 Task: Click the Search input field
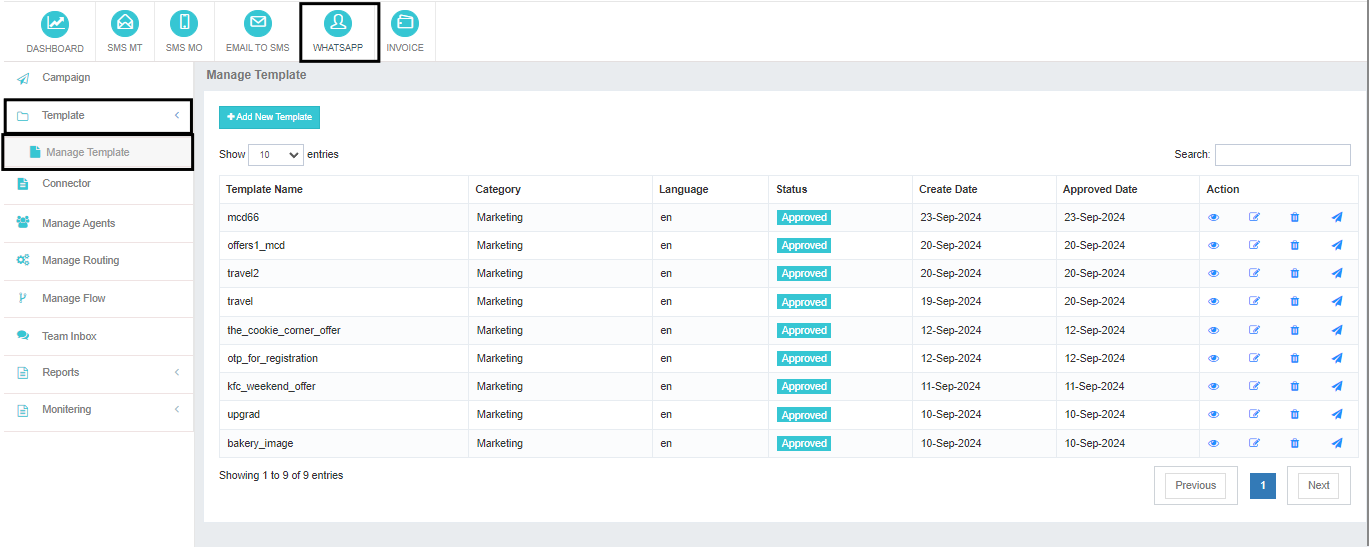coord(1282,155)
